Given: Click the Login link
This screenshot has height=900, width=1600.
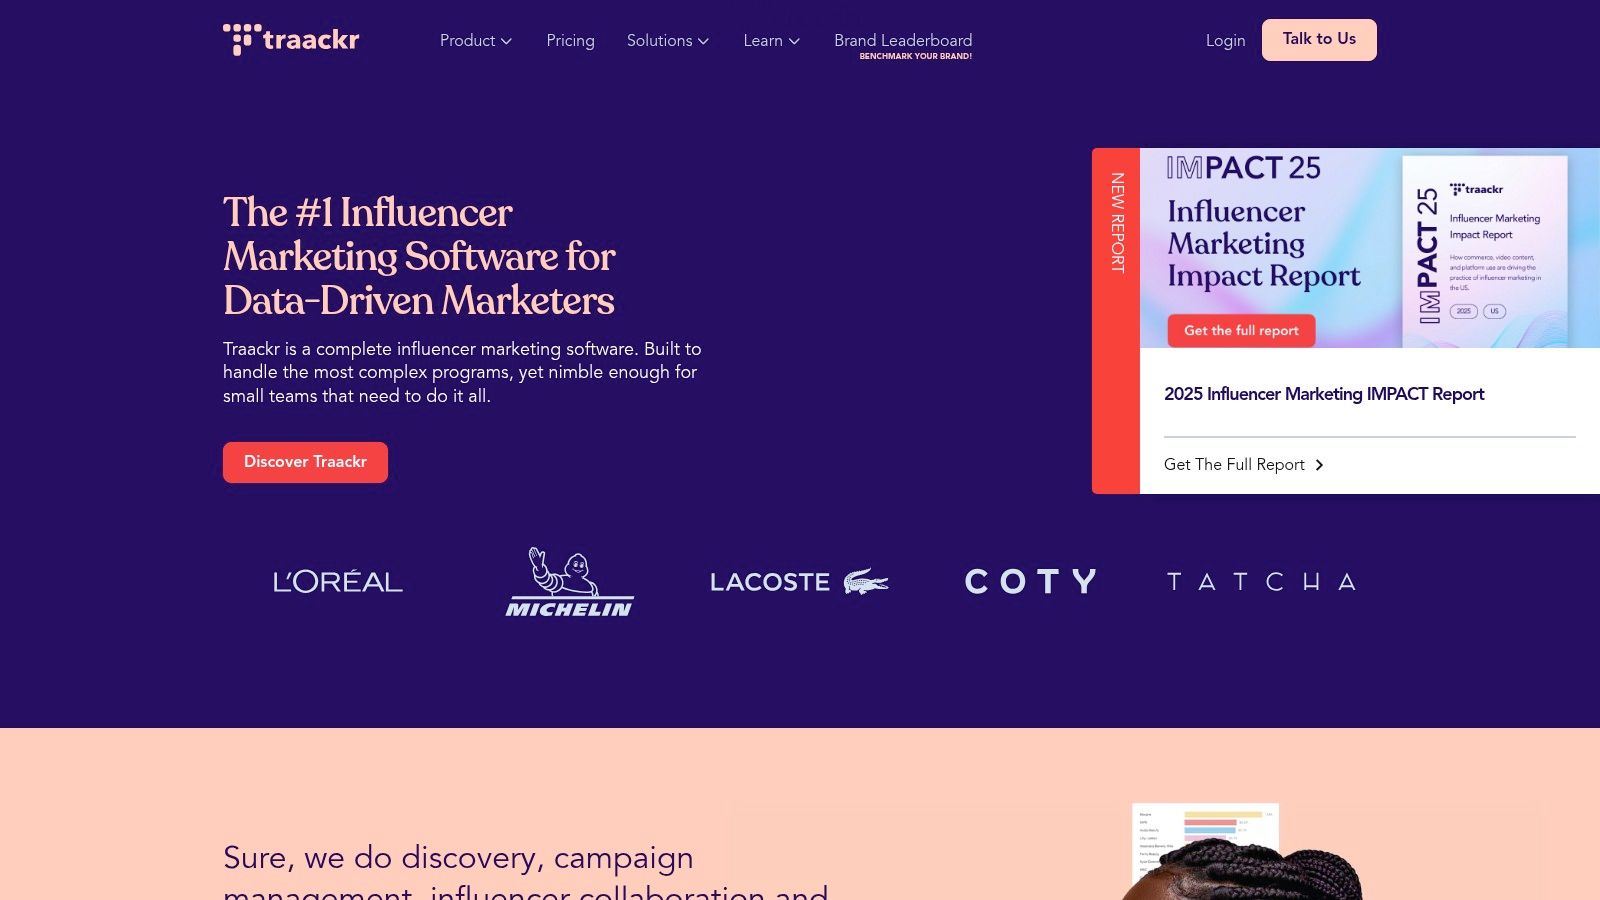Looking at the screenshot, I should click(1225, 41).
